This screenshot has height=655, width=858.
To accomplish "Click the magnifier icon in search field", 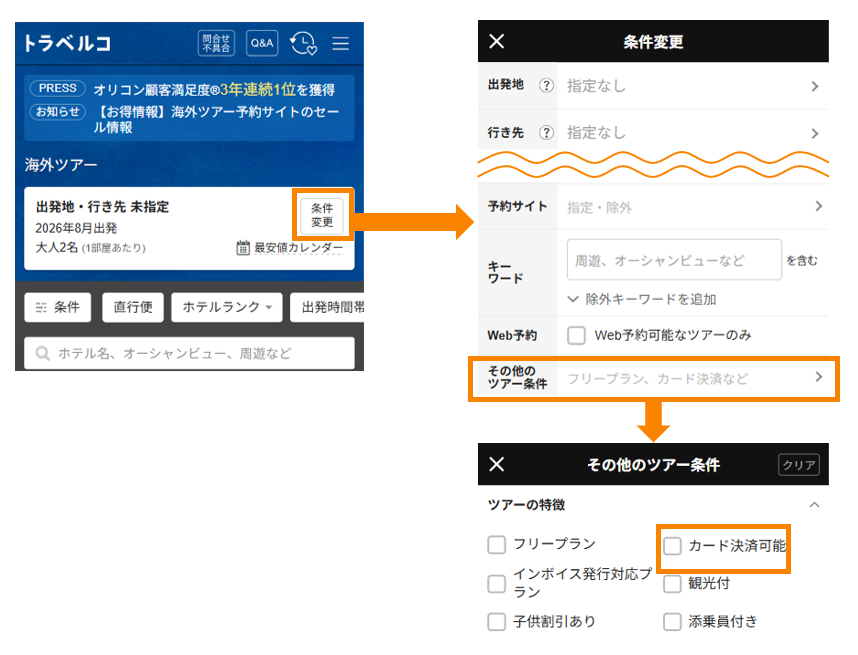I will [x=43, y=353].
